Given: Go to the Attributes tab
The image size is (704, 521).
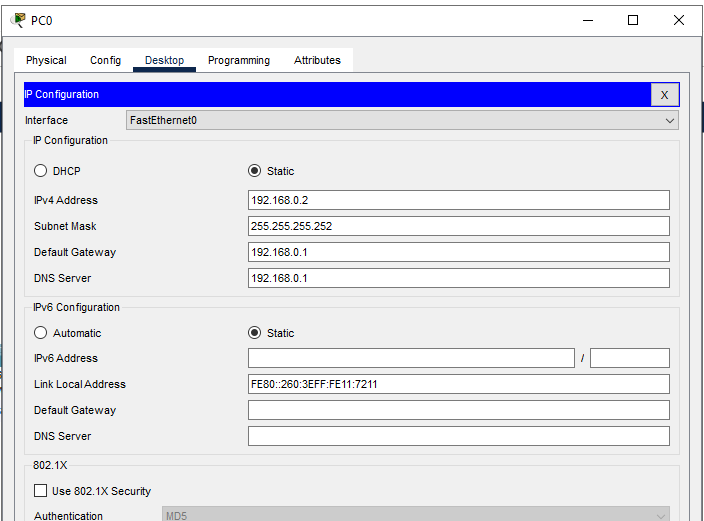Looking at the screenshot, I should [x=317, y=60].
